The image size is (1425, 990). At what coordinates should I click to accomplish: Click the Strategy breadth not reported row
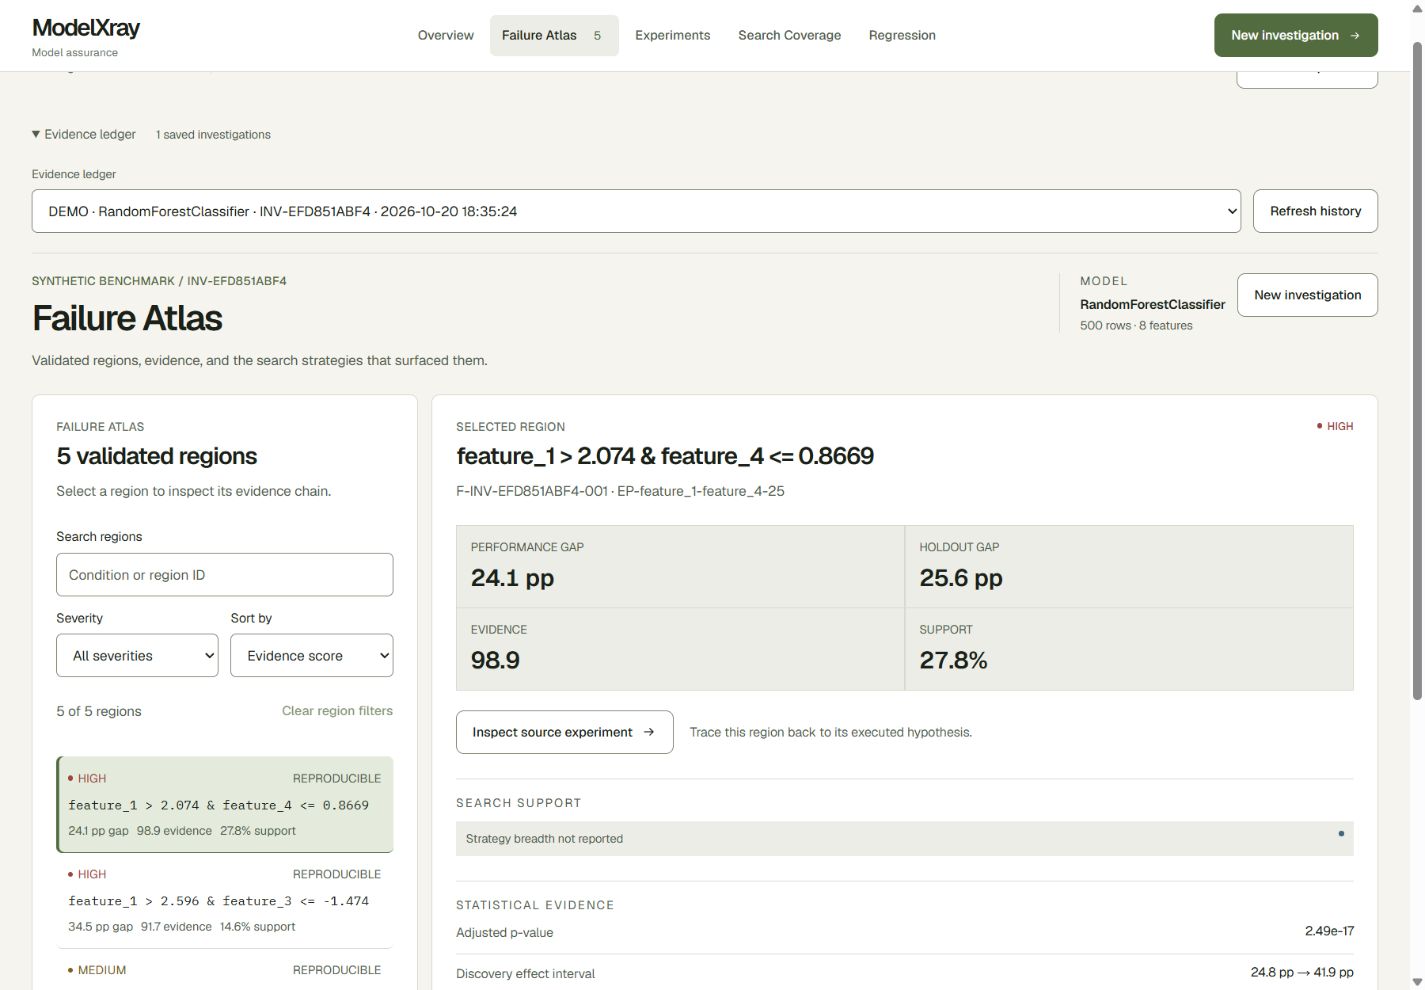point(904,839)
